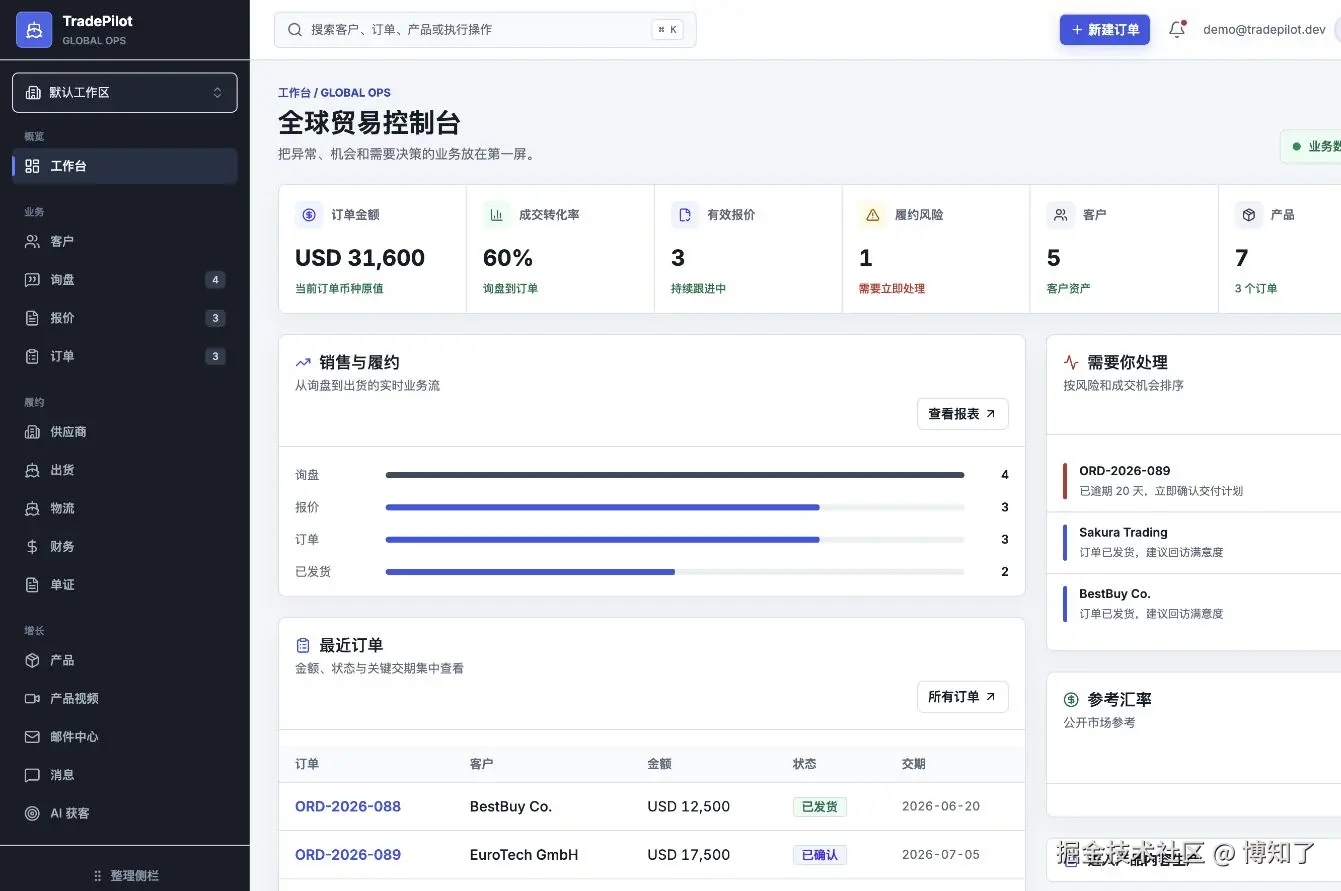The width and height of the screenshot is (1341, 891).
Task: Click the 已发货 status badge
Action: coord(820,806)
